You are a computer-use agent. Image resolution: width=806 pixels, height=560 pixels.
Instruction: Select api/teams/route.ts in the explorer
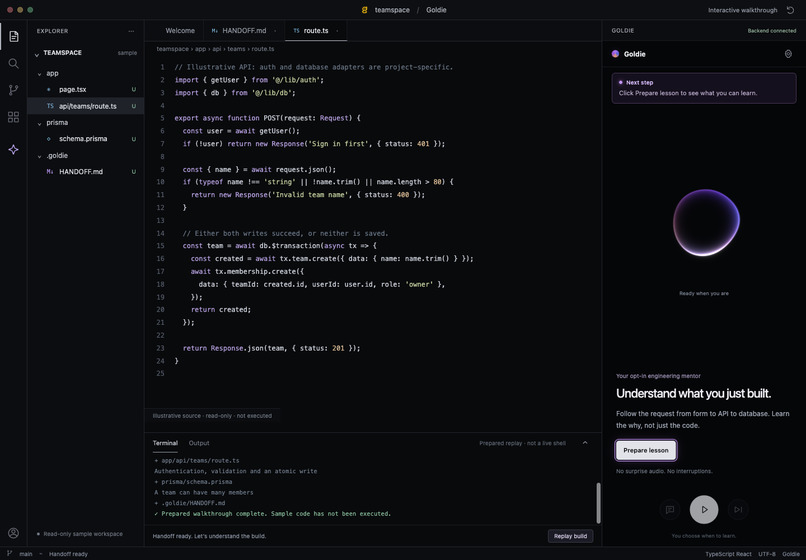[85, 106]
